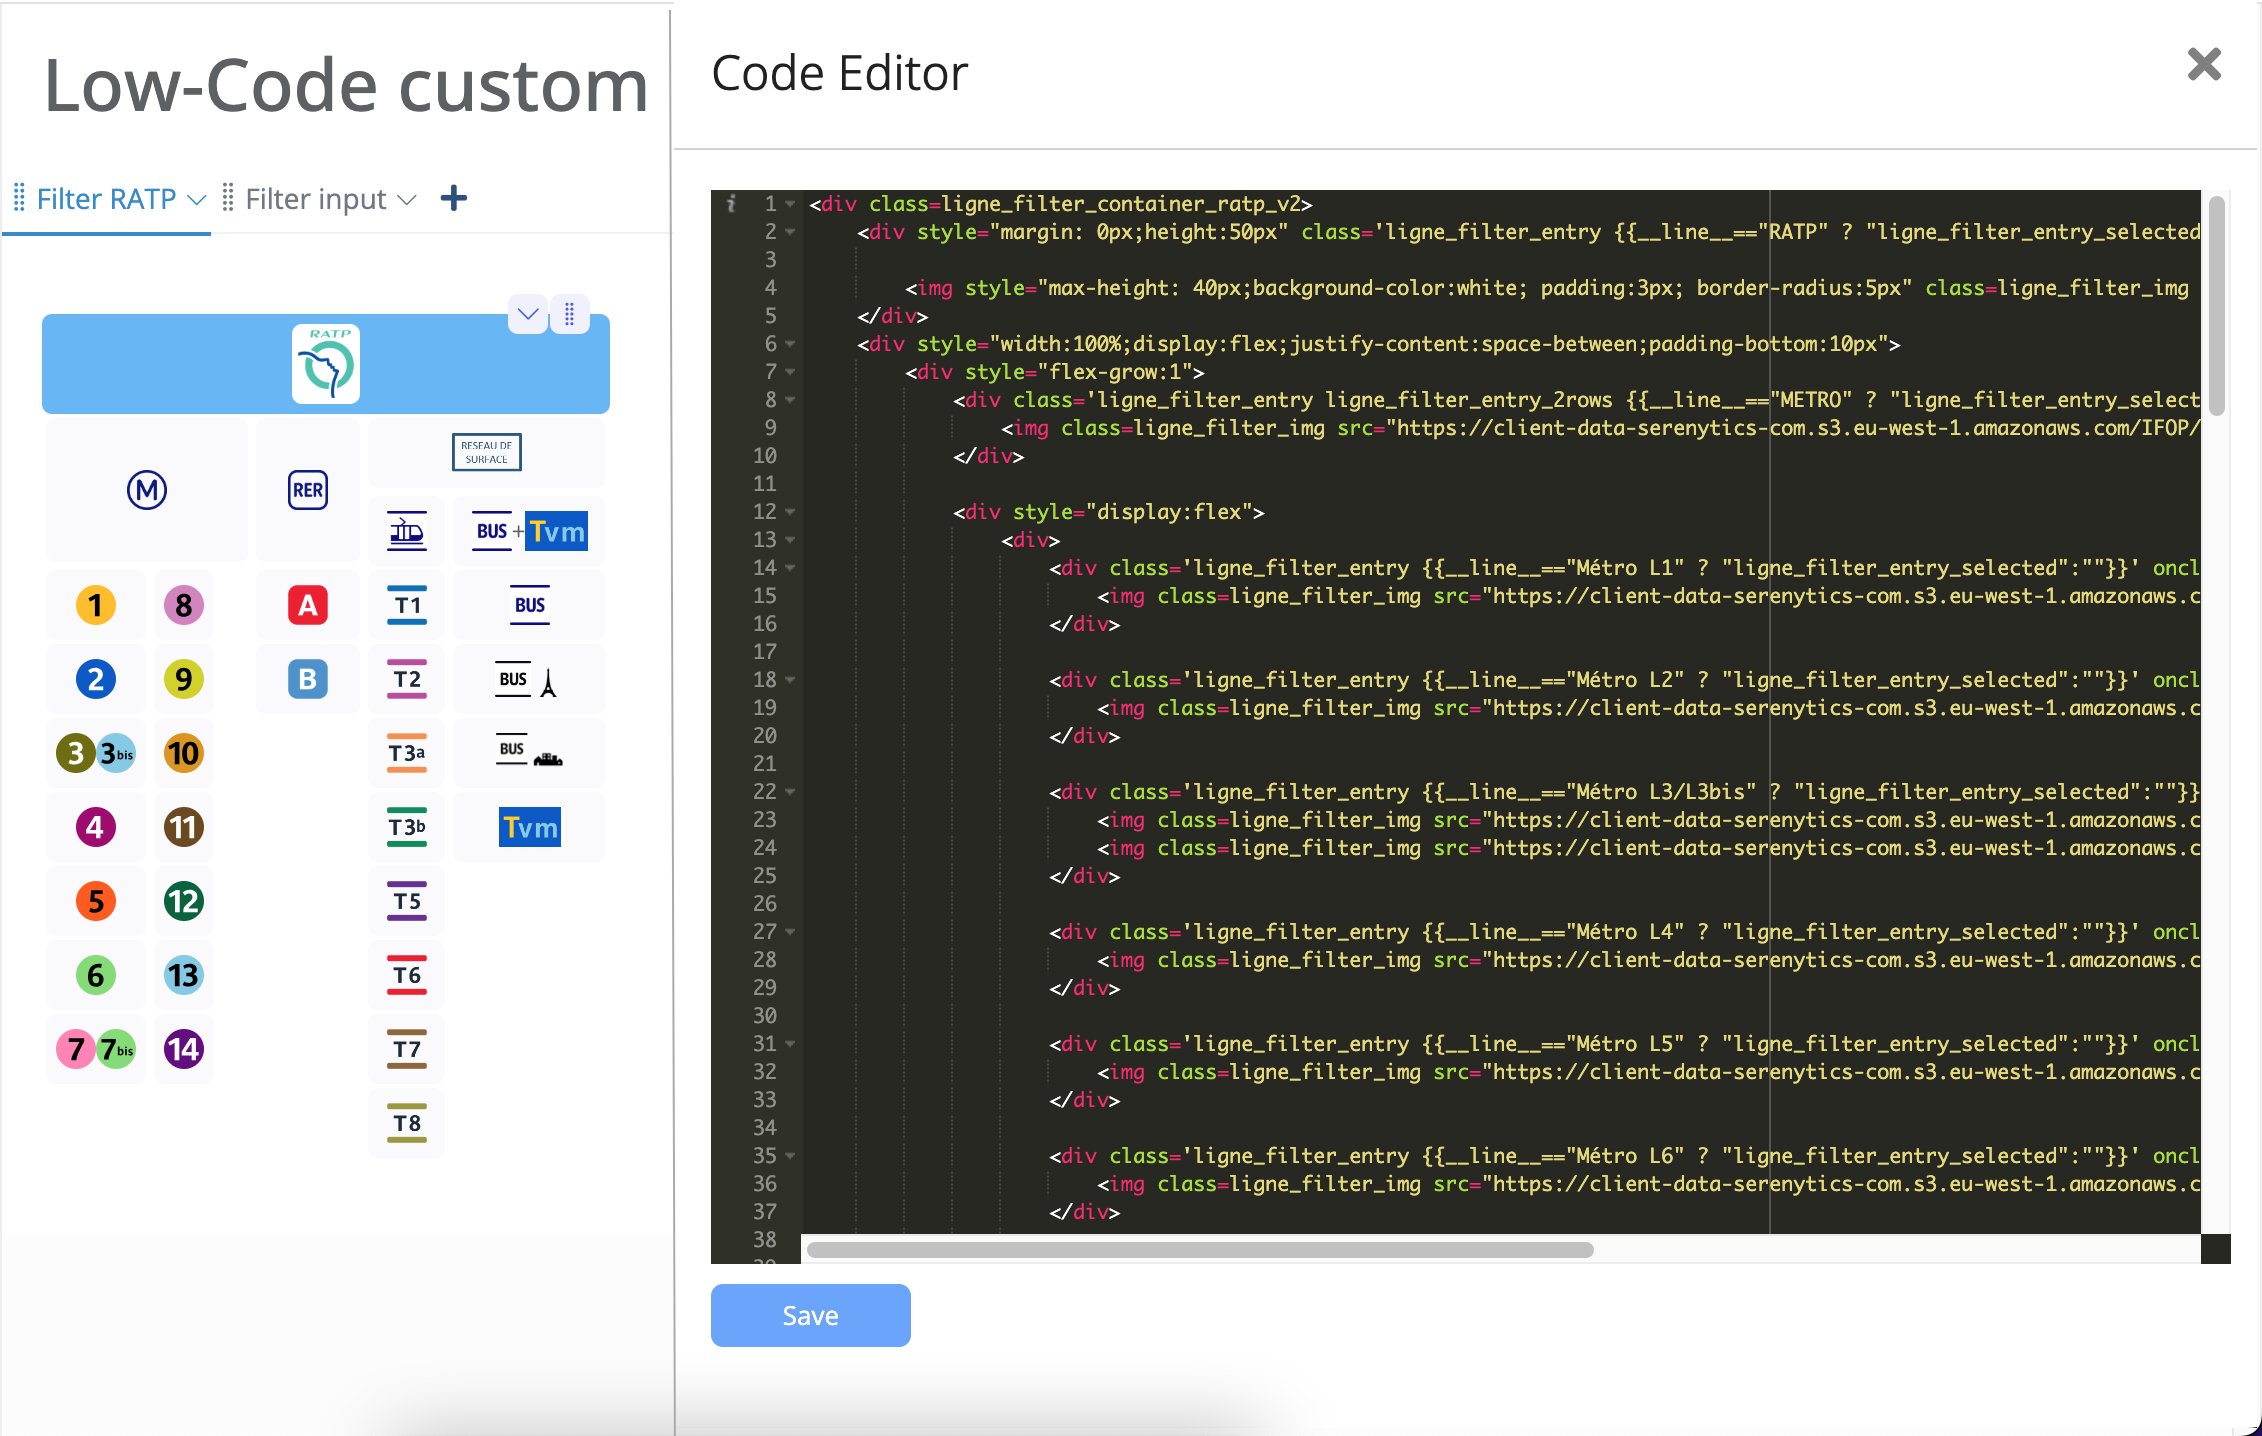Filter by Metro line 13
2262x1436 pixels.
click(184, 975)
